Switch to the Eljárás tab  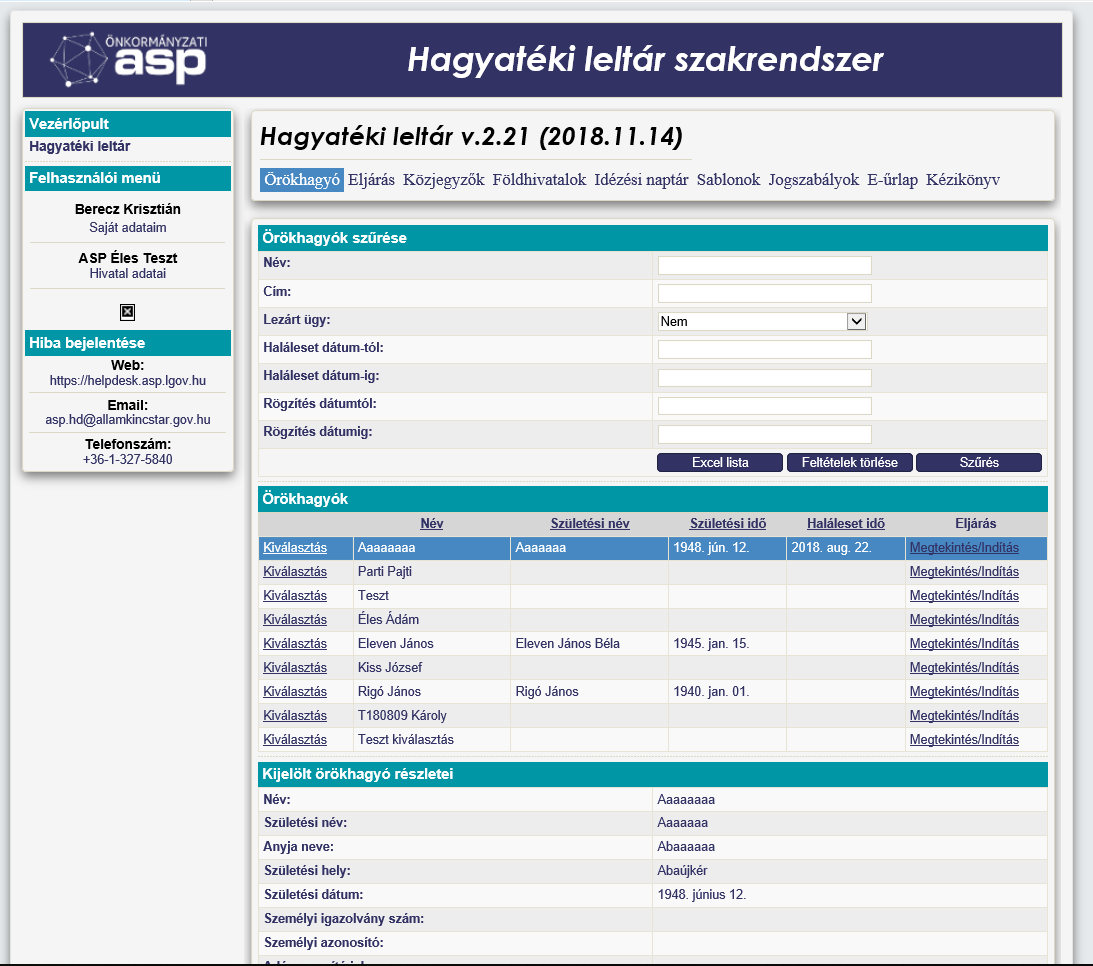click(372, 180)
